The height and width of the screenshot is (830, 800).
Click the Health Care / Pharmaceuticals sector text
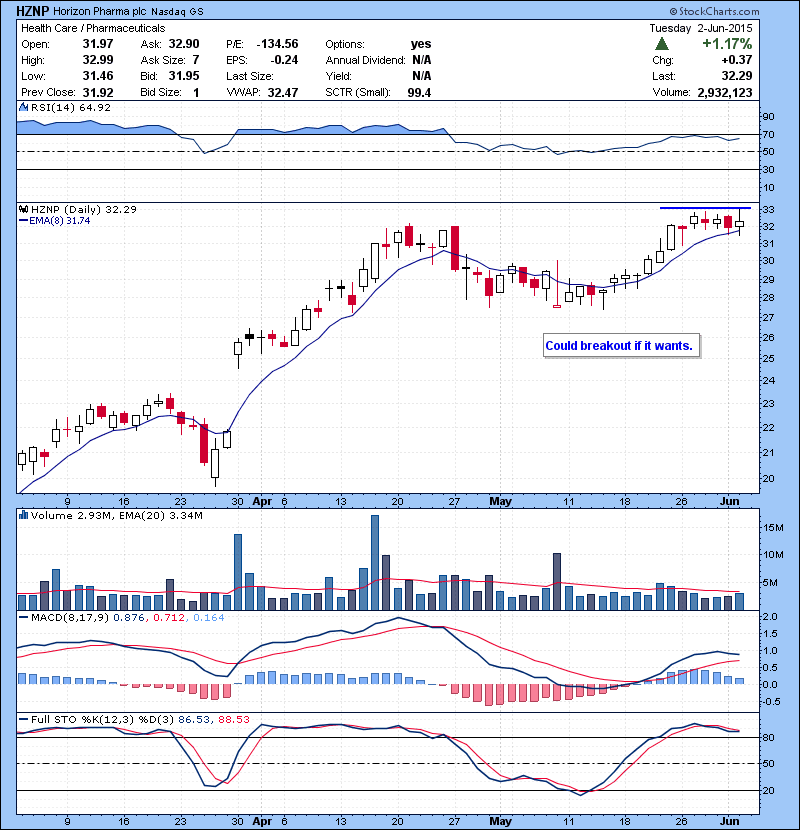point(93,28)
